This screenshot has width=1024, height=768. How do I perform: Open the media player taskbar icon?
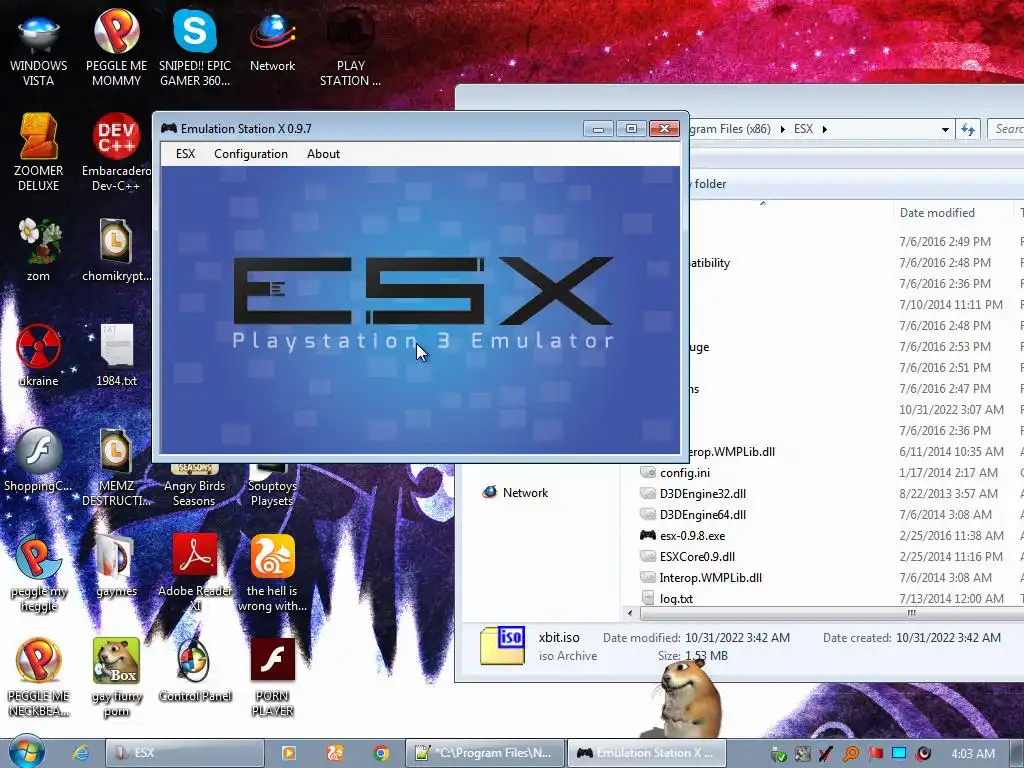click(x=289, y=753)
